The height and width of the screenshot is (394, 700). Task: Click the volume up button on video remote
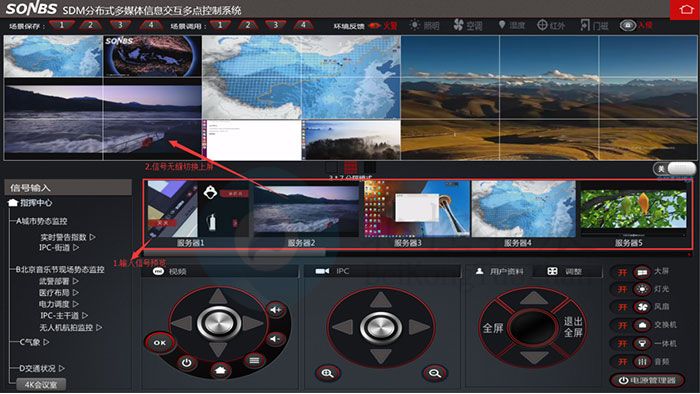click(x=275, y=310)
